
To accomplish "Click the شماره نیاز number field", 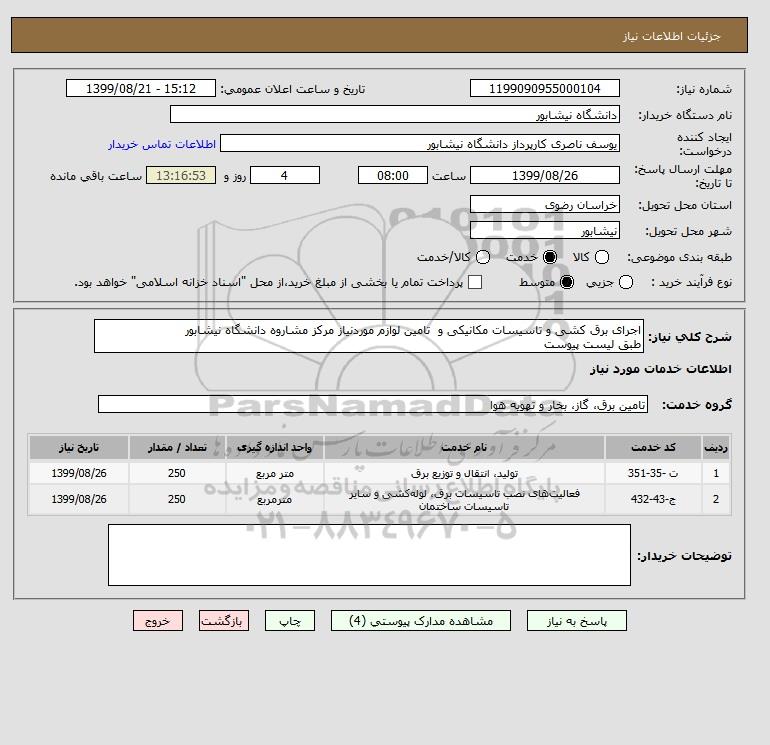I will pyautogui.click(x=545, y=88).
